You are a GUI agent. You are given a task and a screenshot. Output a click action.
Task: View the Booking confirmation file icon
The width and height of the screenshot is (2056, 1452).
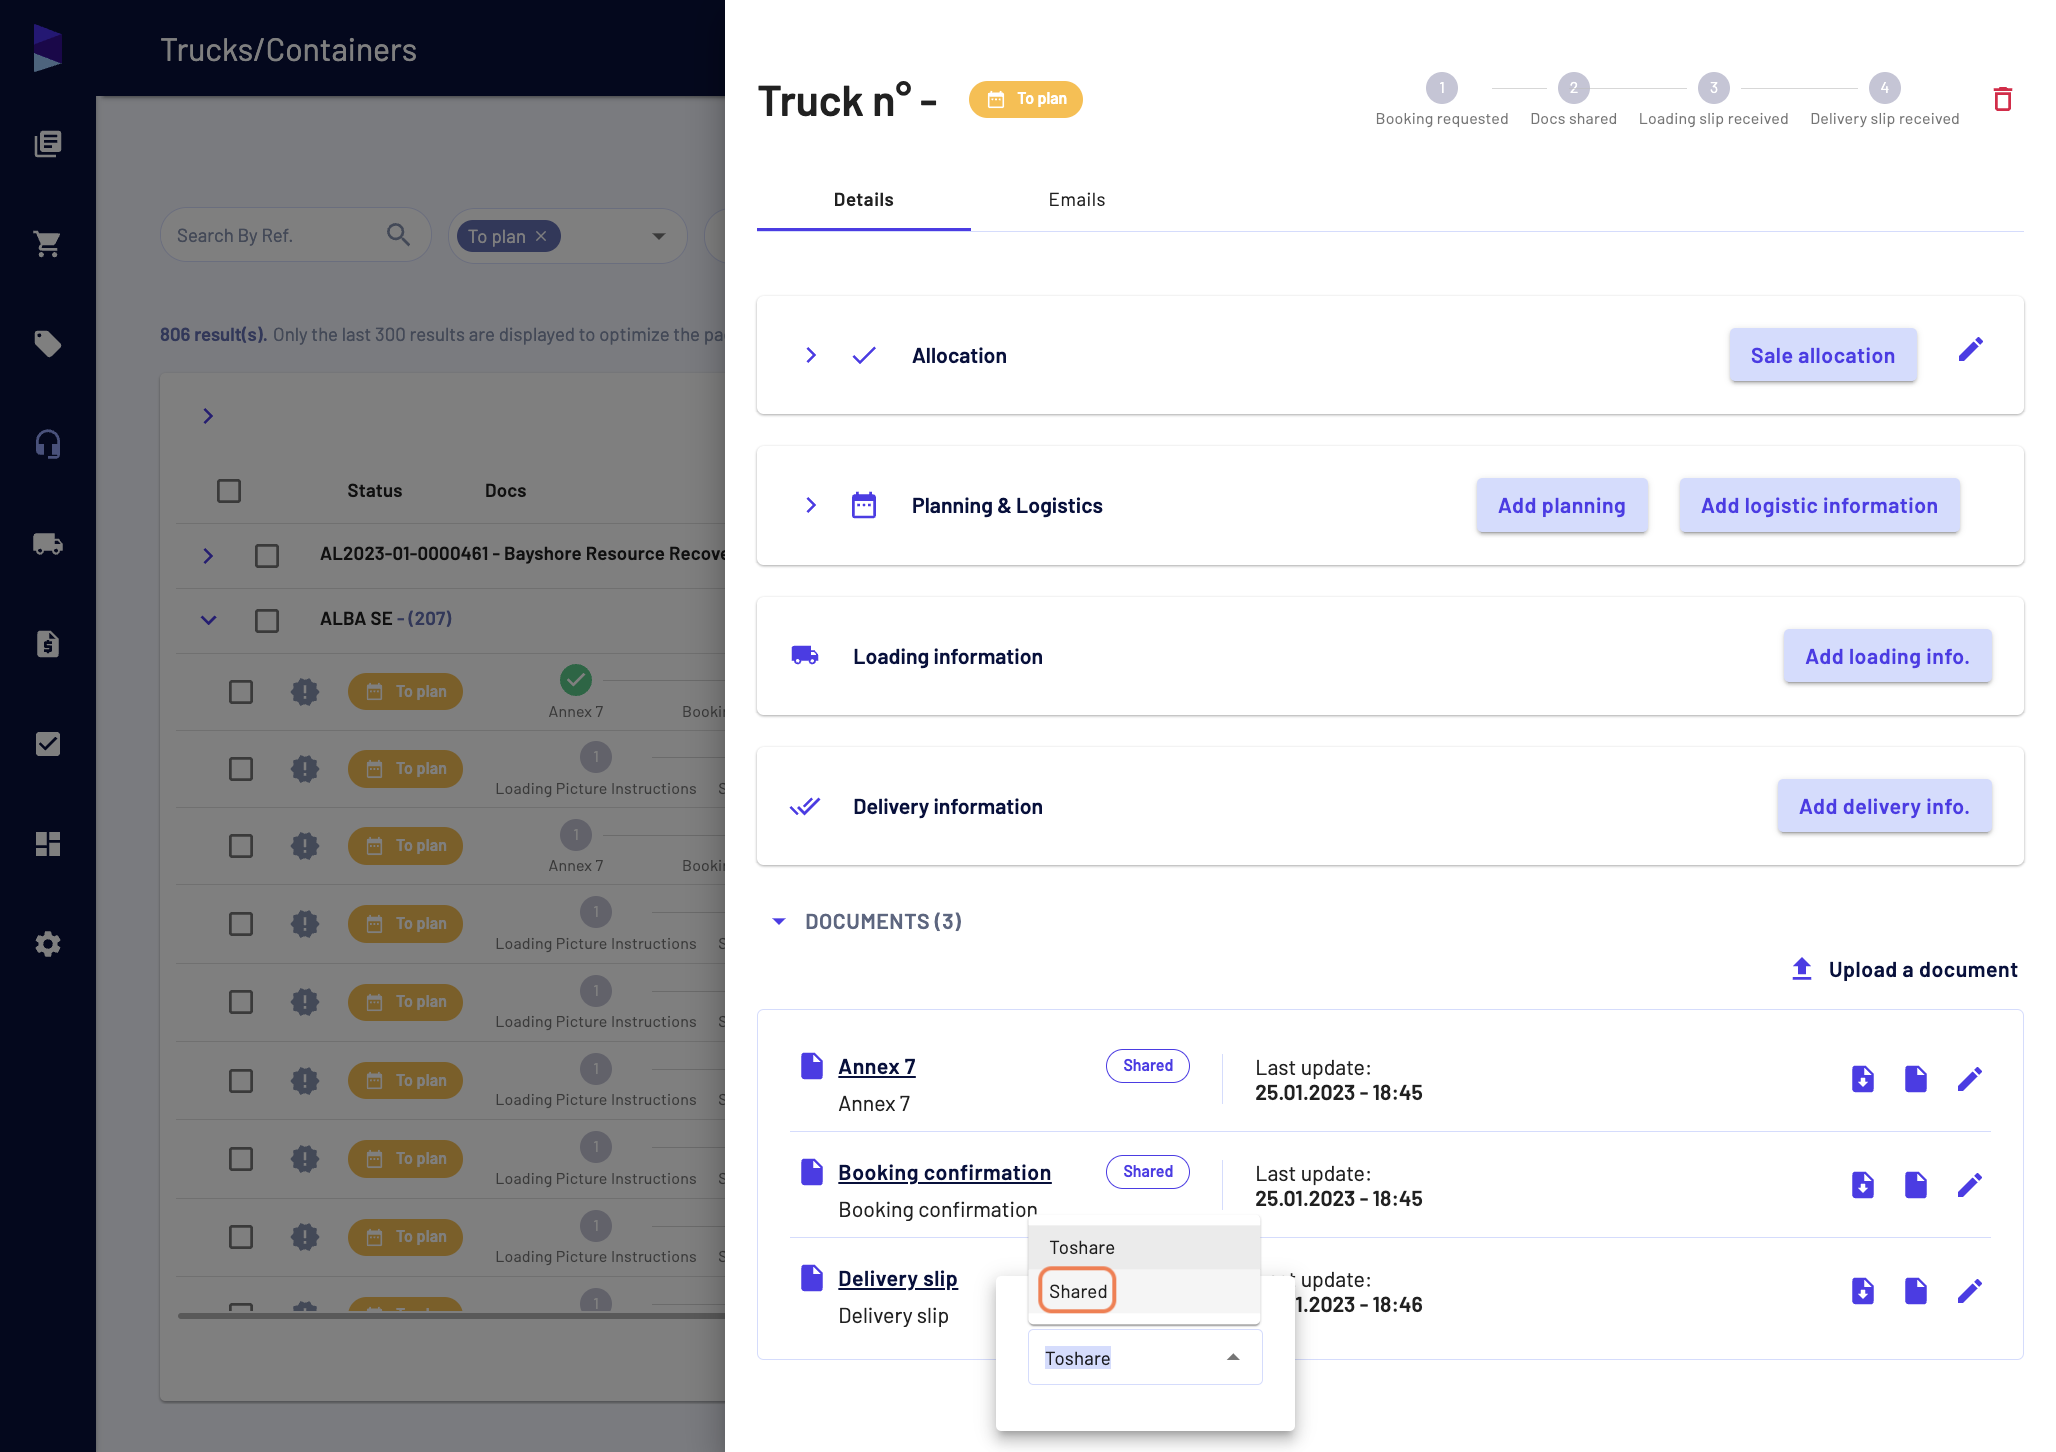[x=1915, y=1185]
